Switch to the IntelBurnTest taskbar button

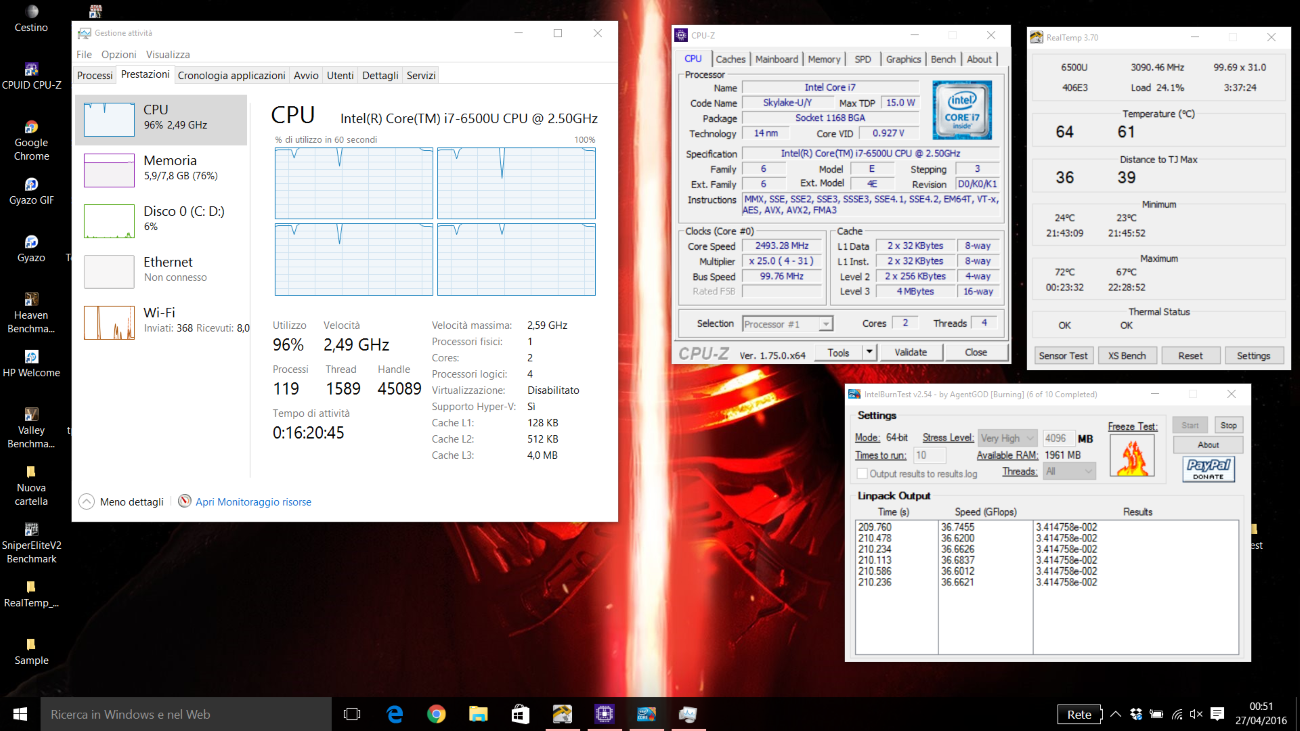pyautogui.click(x=645, y=714)
